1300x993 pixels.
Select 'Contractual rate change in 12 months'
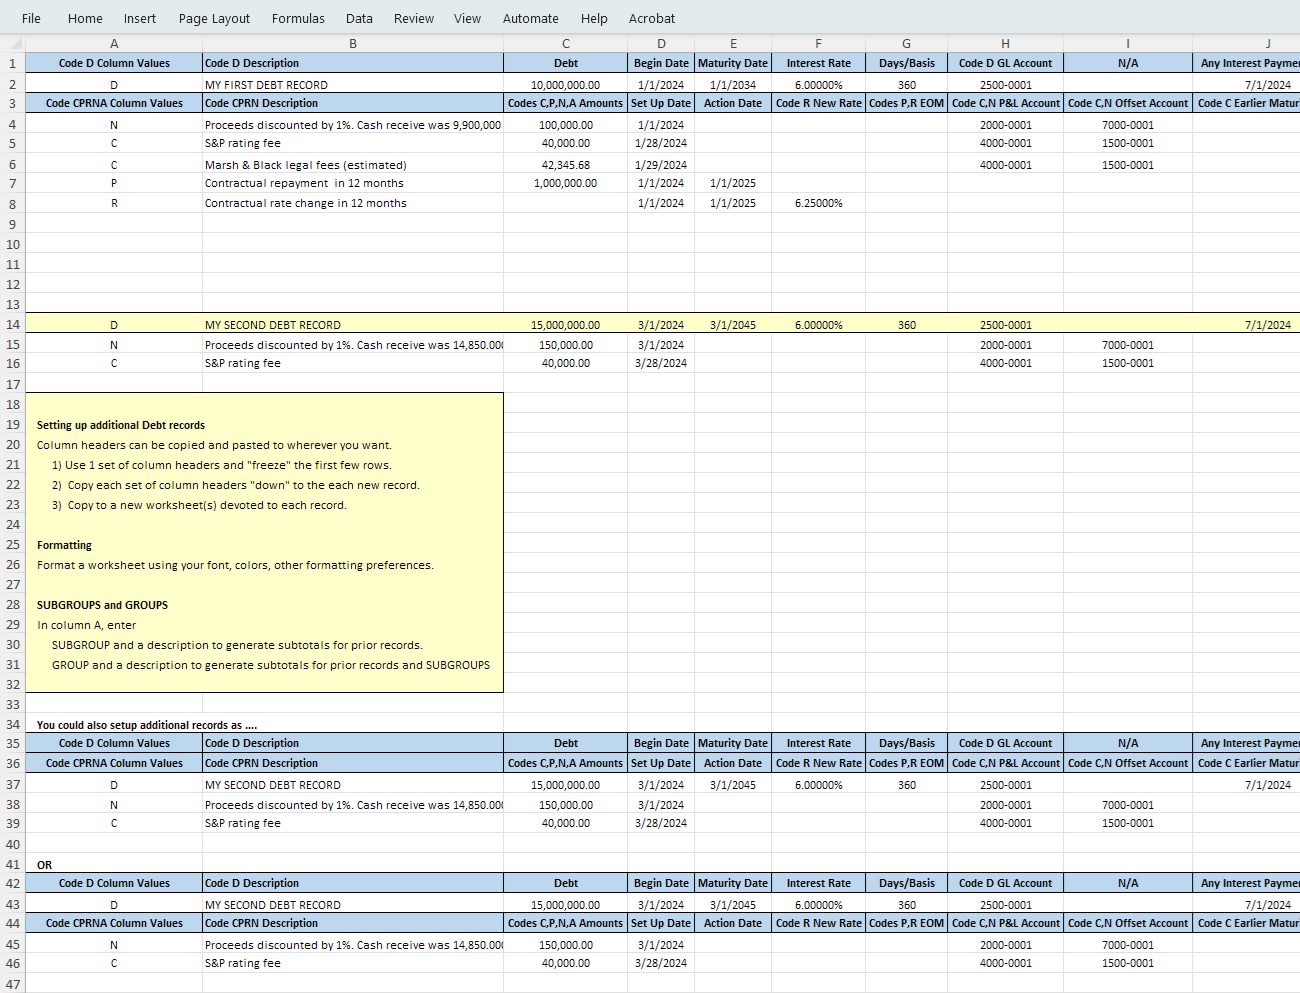[x=353, y=203]
